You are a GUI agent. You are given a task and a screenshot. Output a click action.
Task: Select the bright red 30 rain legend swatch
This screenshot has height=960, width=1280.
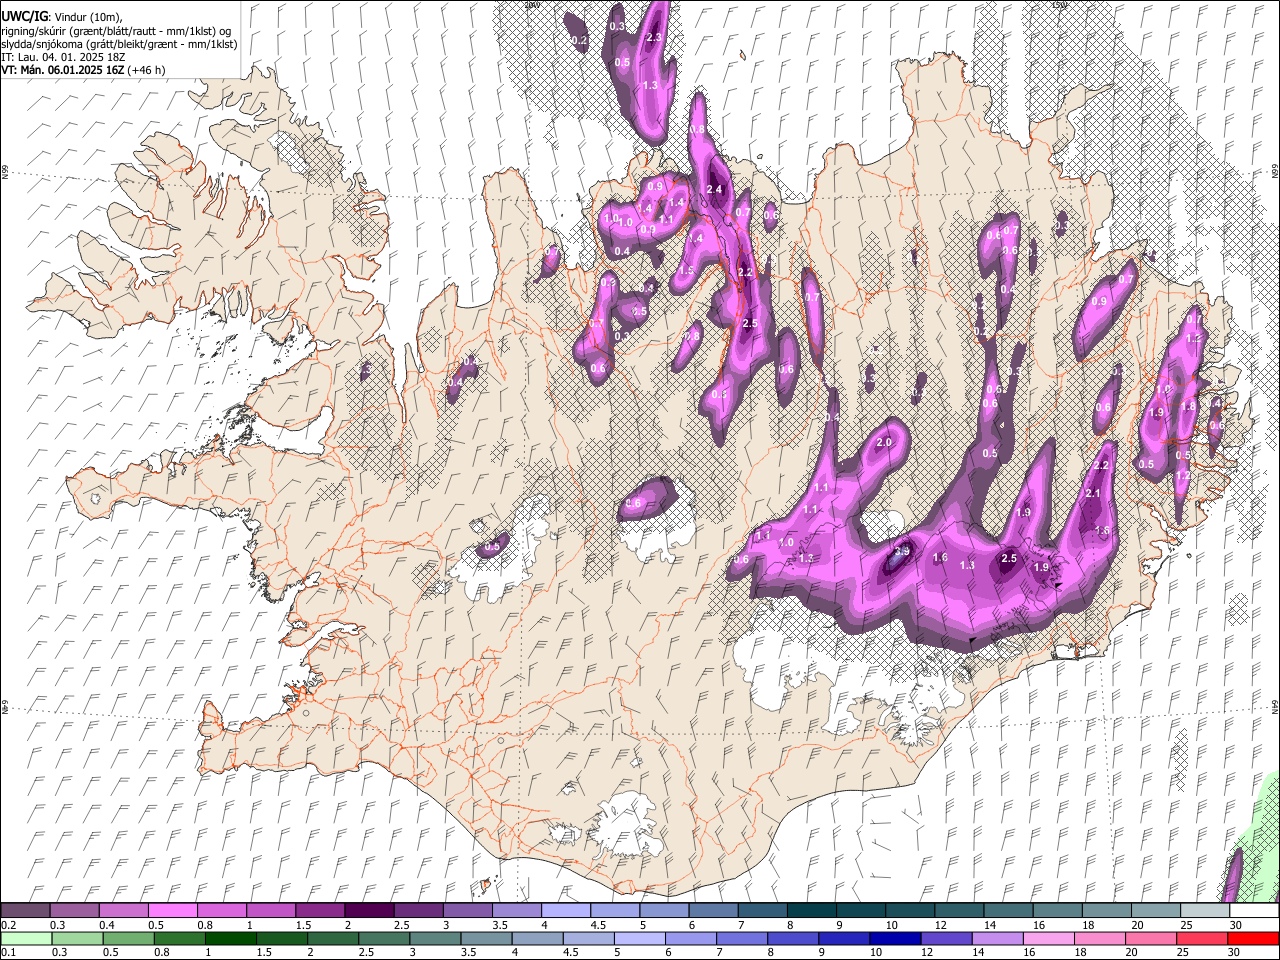click(1253, 938)
